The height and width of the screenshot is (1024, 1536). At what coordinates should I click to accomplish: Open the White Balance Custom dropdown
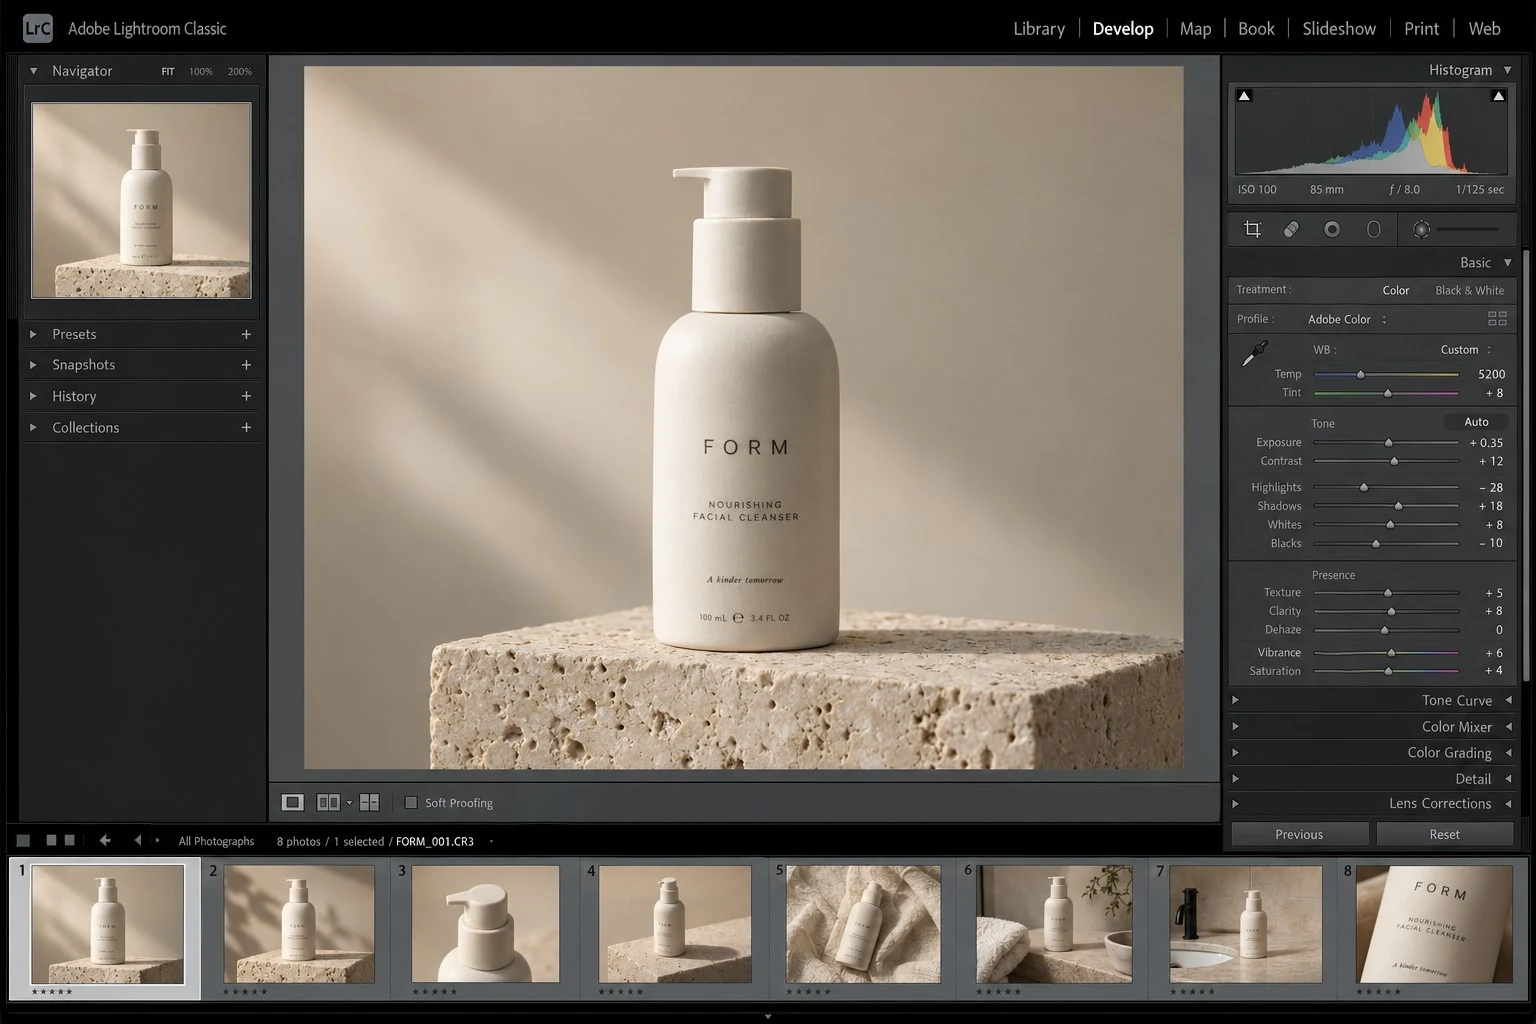coord(1465,350)
